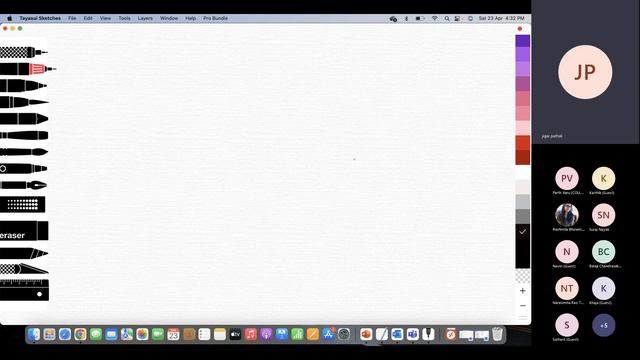Click the N participant avatar in Teams

[x=567, y=252]
